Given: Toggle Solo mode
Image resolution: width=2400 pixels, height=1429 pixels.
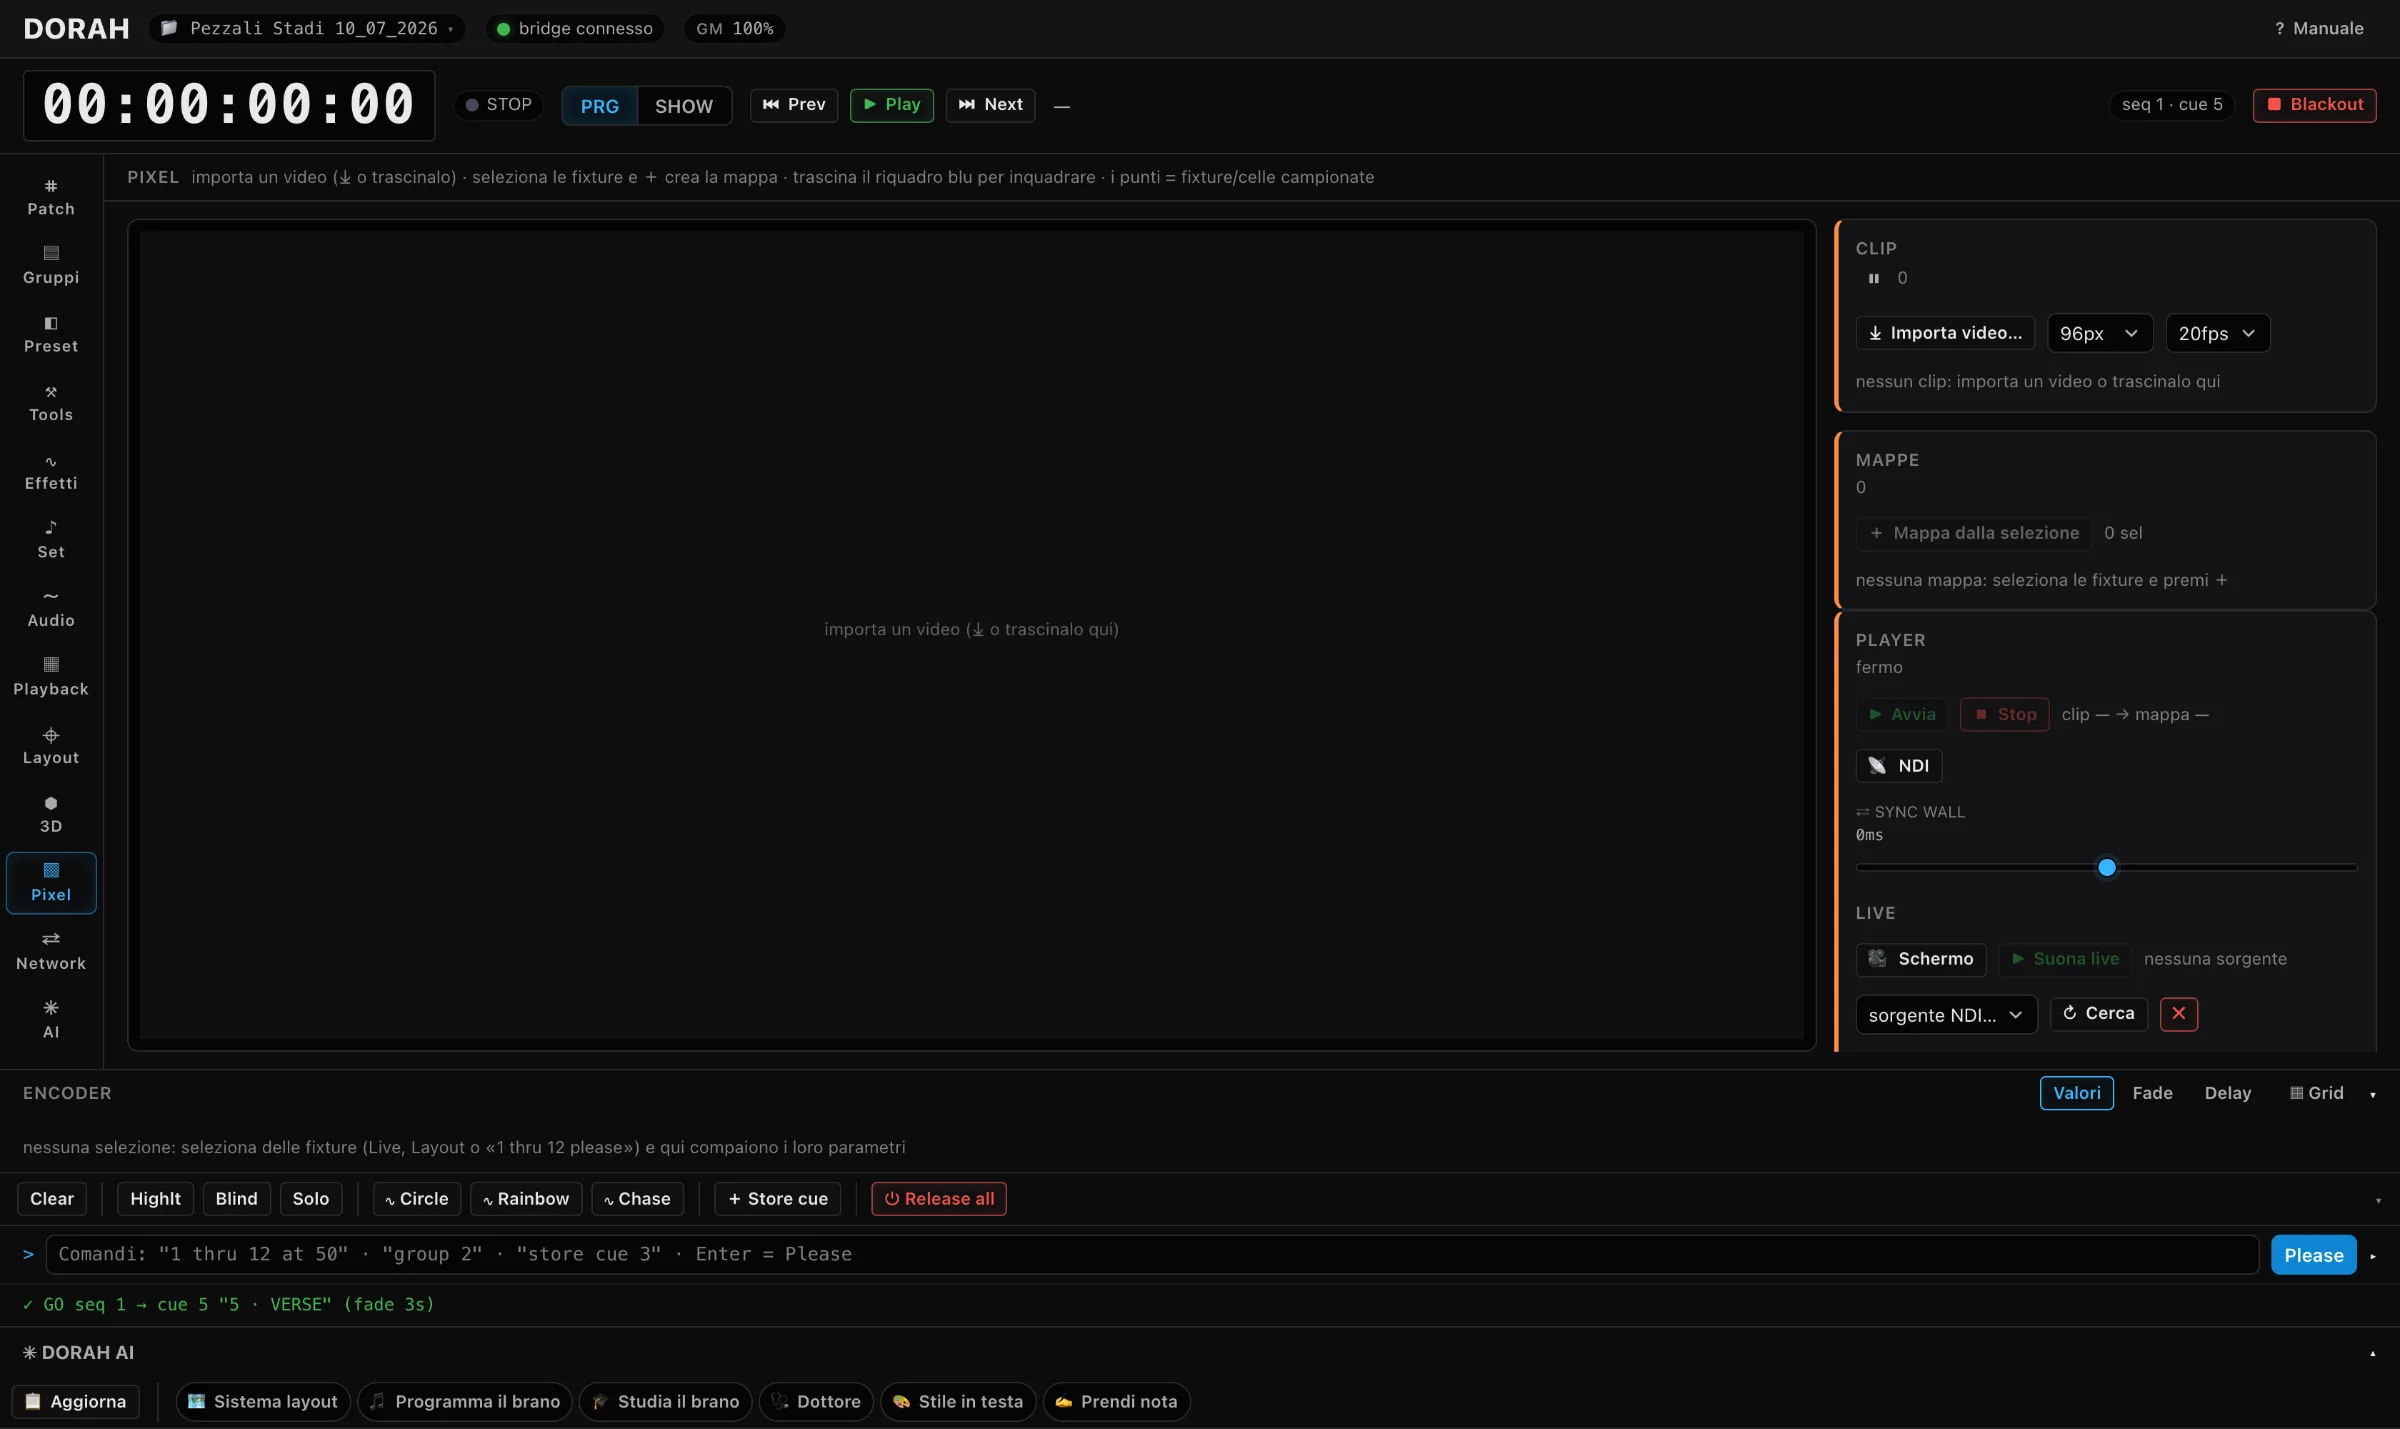Looking at the screenshot, I should 311,1199.
